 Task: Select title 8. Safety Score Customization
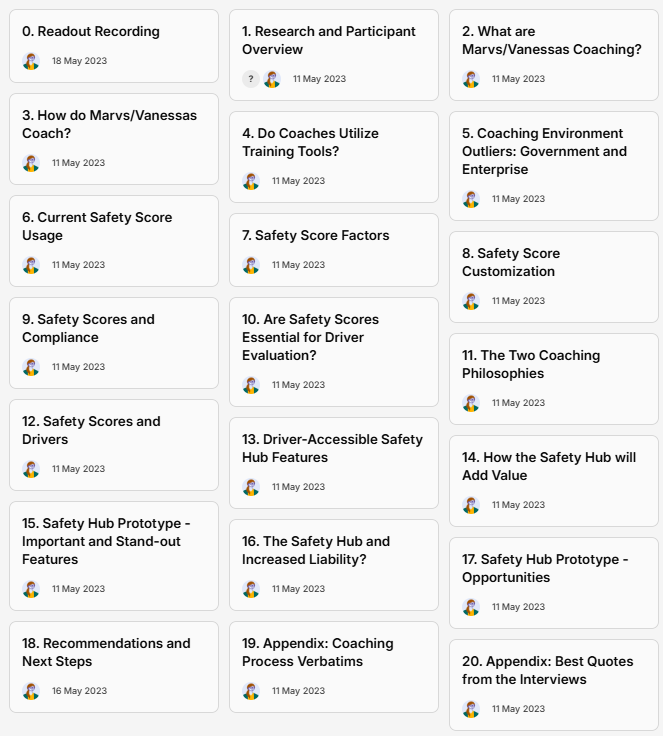click(511, 262)
